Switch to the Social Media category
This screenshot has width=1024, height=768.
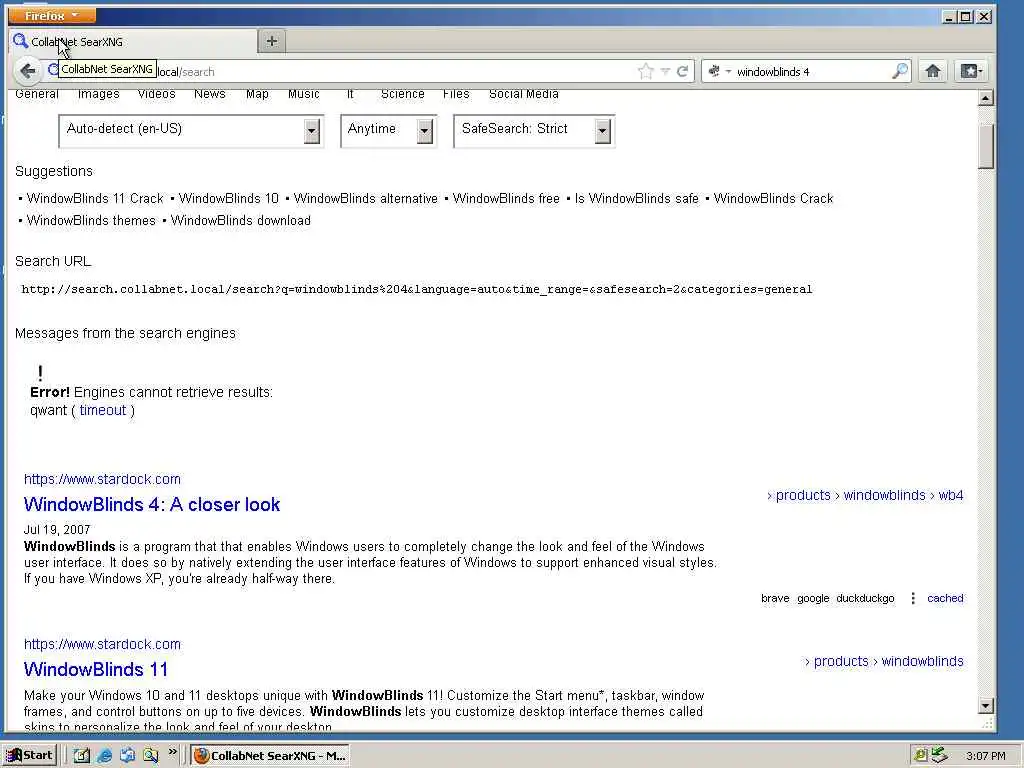tap(524, 94)
